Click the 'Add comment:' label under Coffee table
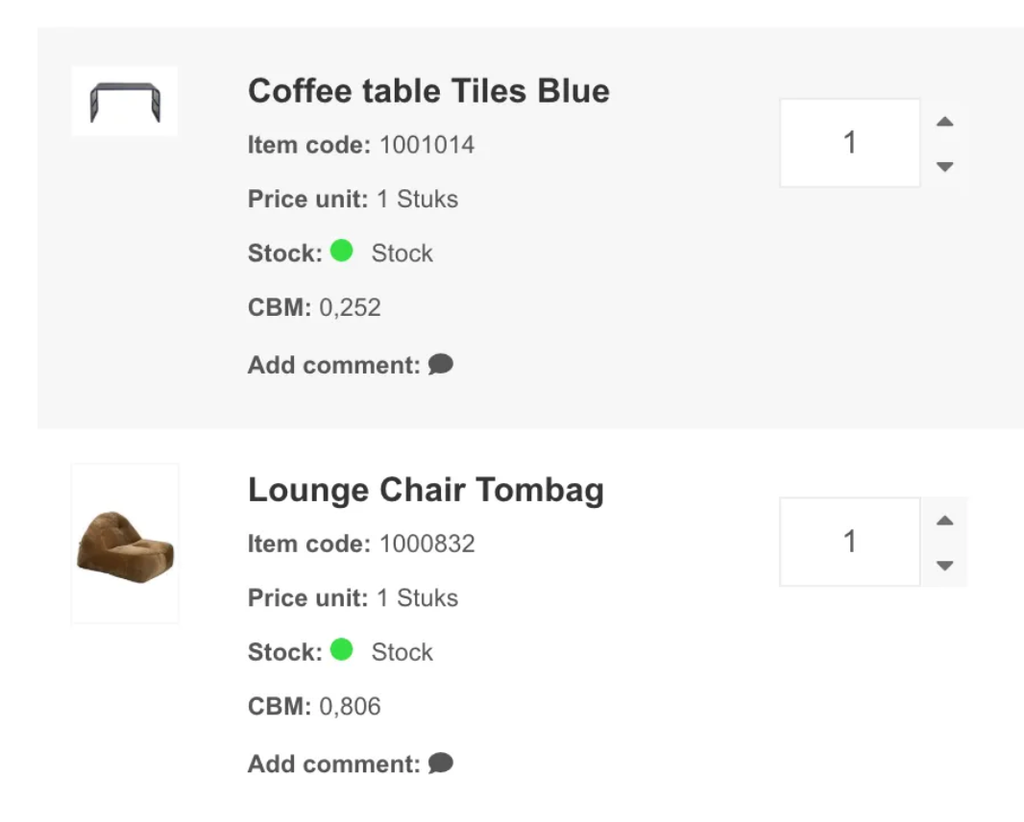The width and height of the screenshot is (1024, 822). [x=333, y=365]
